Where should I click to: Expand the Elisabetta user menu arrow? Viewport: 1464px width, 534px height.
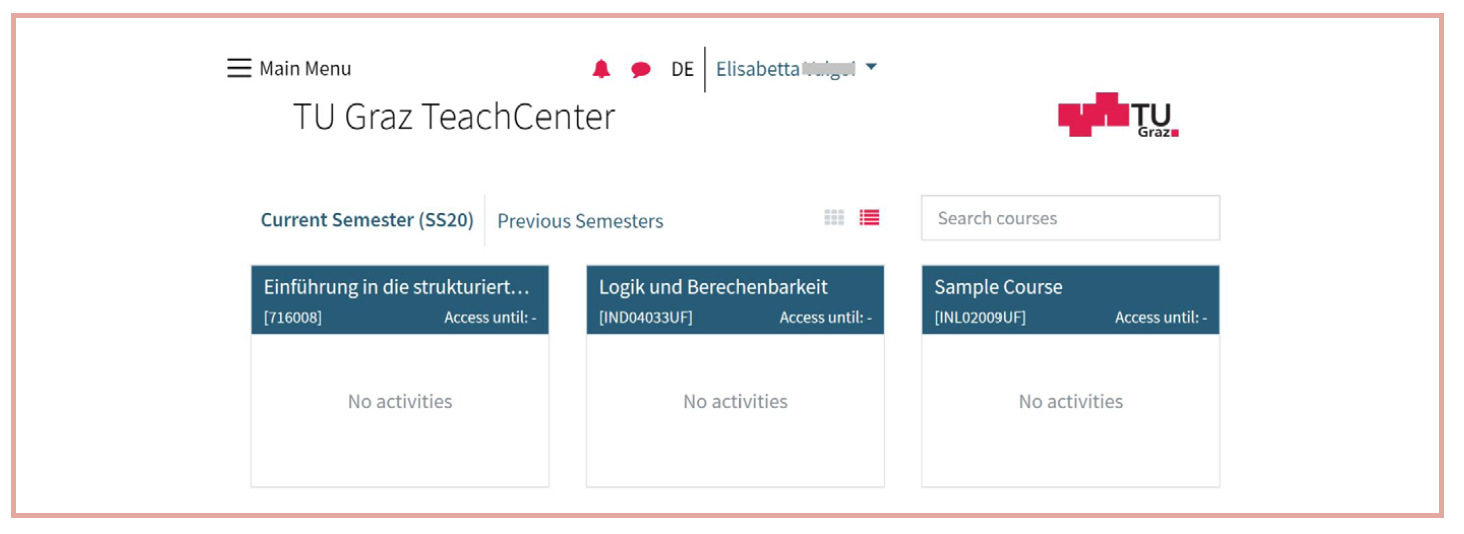click(871, 67)
